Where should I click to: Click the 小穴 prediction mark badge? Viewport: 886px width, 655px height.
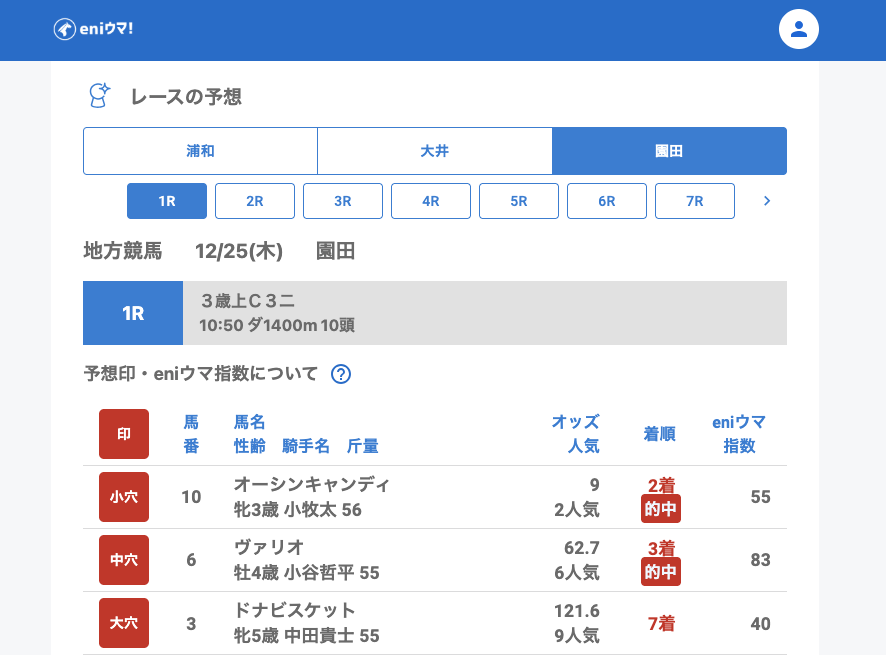[124, 497]
